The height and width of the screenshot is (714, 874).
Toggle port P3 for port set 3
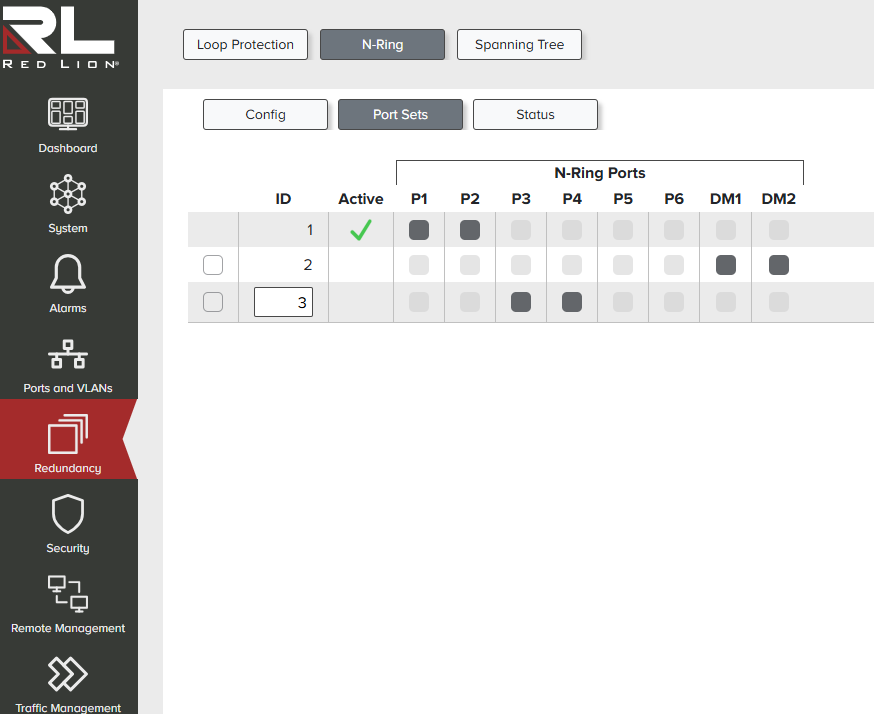pyautogui.click(x=521, y=302)
